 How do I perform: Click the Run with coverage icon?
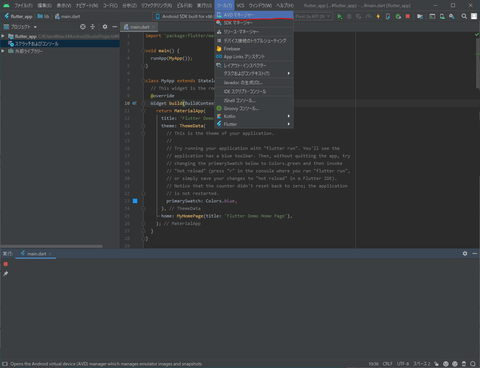[359, 16]
